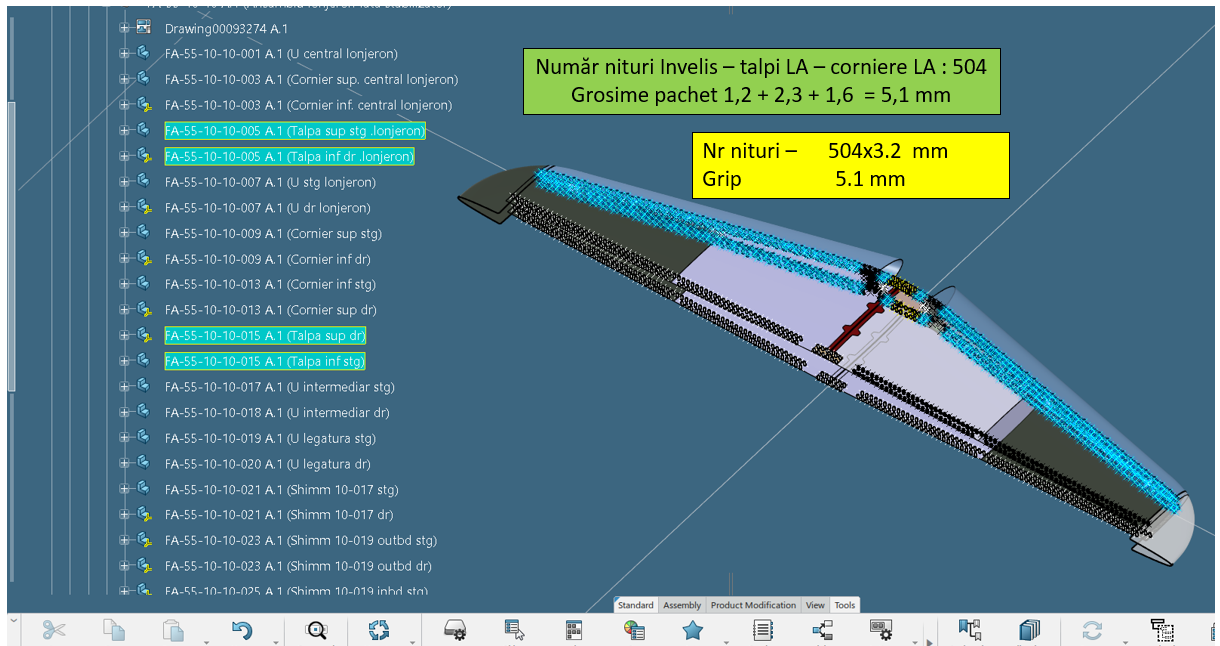Open the Product Modification tab
This screenshot has width=1220, height=646.
tap(753, 605)
